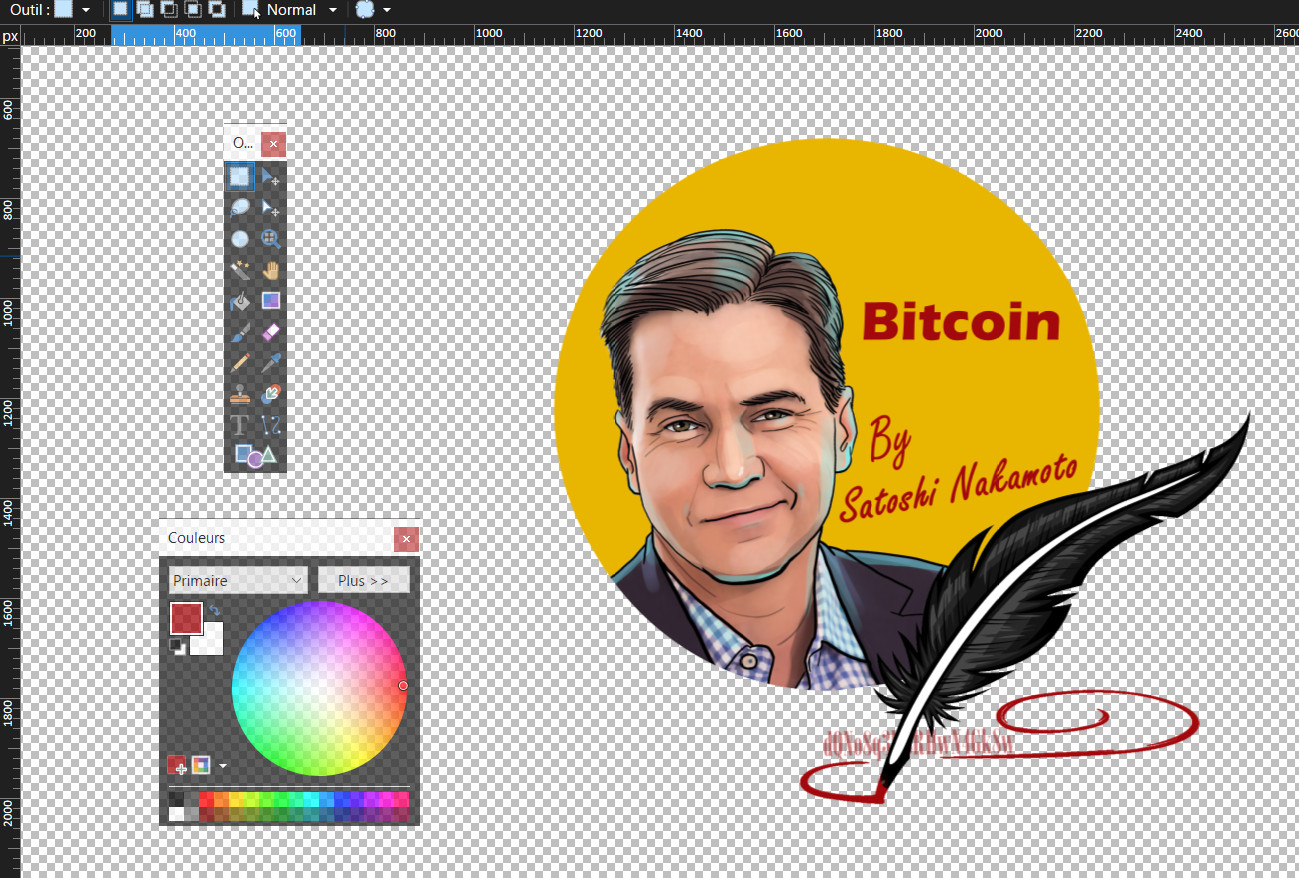
Task: Set selection mode to Intersect
Action: tap(193, 10)
